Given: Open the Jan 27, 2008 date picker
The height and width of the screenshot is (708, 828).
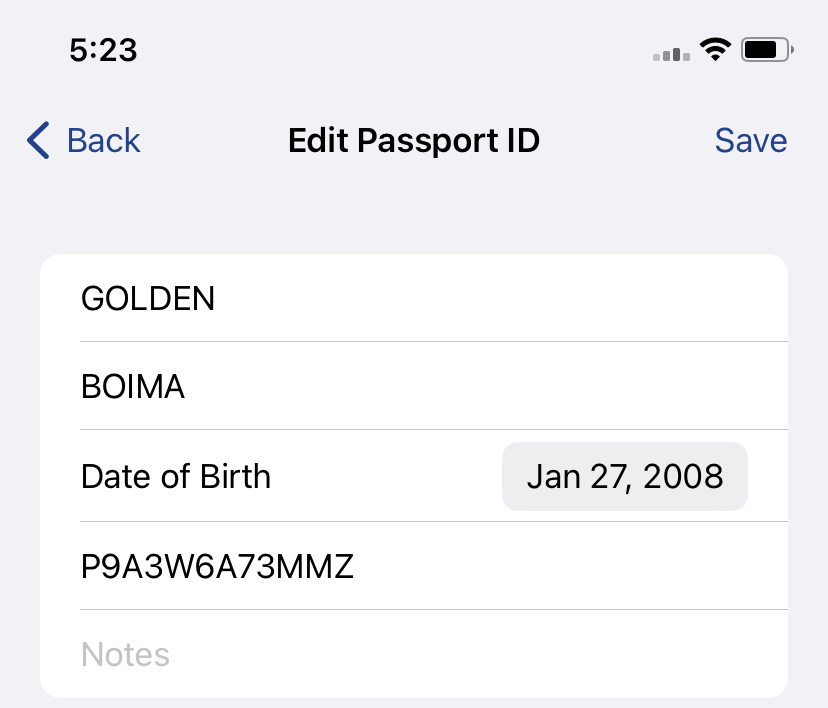Looking at the screenshot, I should 625,476.
